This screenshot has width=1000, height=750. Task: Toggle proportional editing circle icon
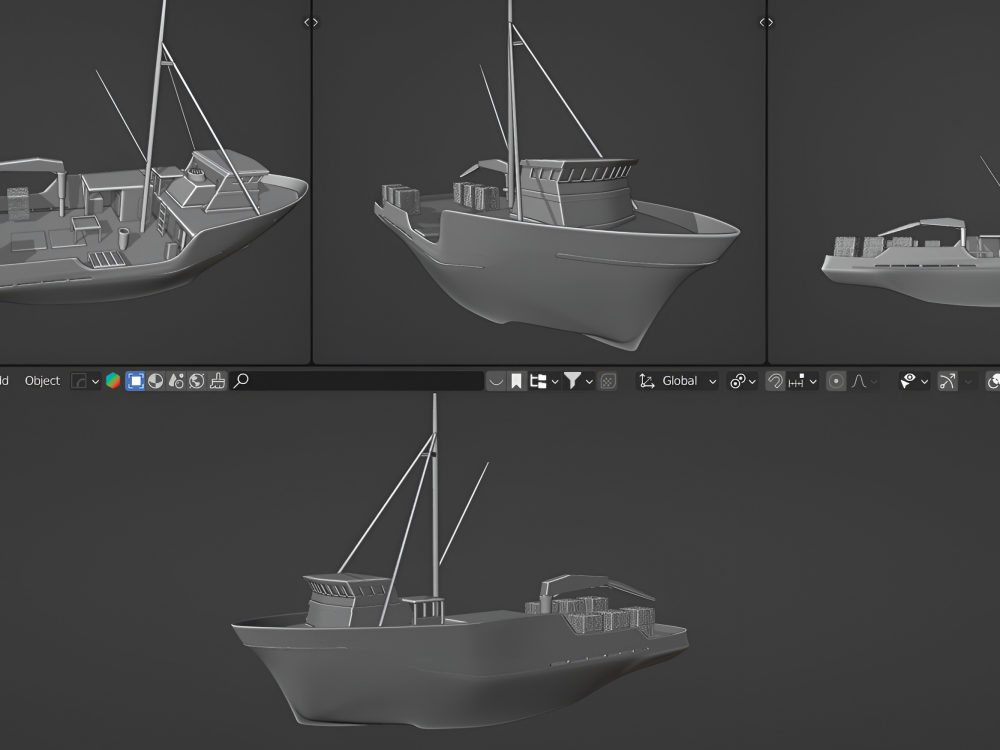coord(835,381)
